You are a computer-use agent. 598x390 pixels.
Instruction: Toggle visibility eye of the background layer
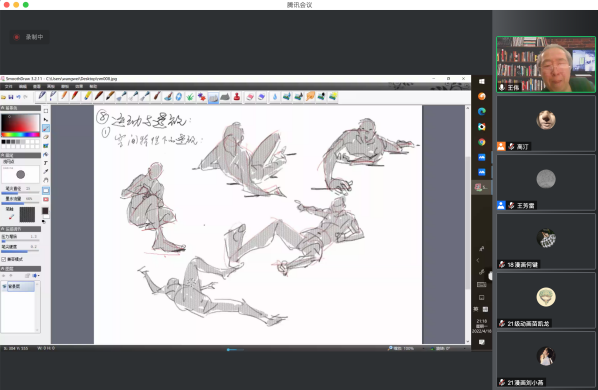(x=4, y=286)
